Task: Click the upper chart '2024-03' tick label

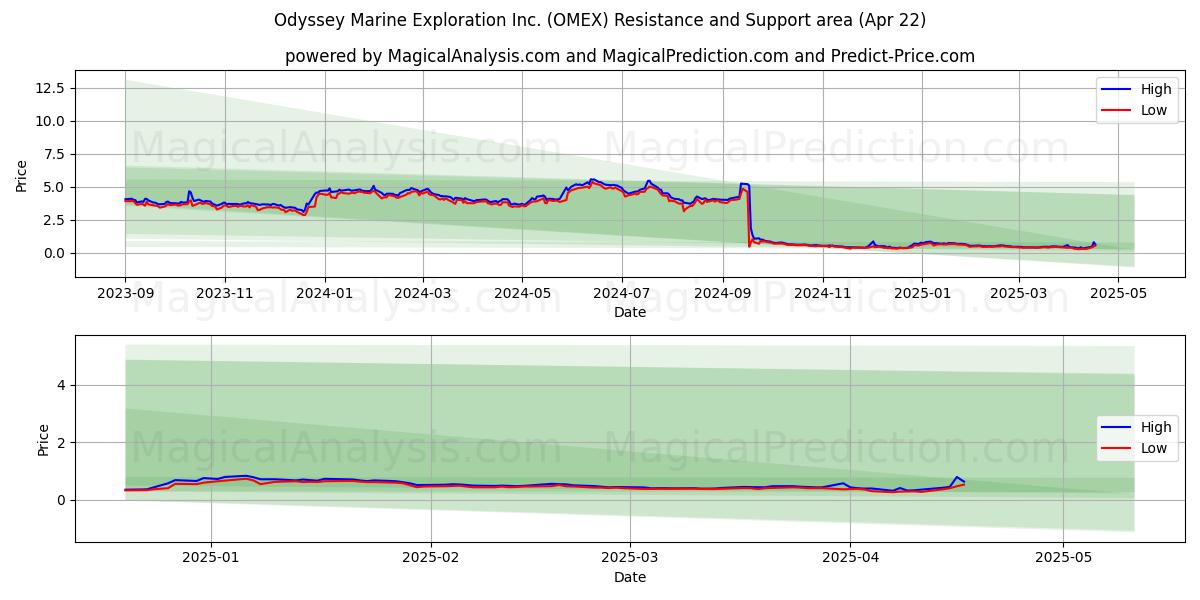Action: tap(422, 294)
